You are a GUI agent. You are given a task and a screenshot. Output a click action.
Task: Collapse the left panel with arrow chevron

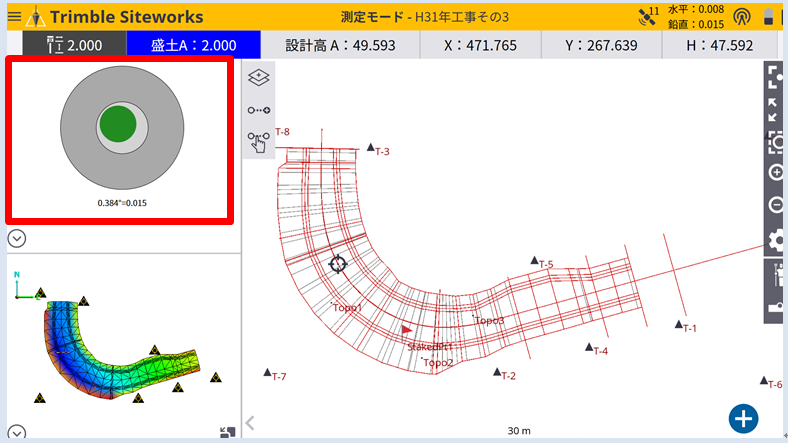250,423
